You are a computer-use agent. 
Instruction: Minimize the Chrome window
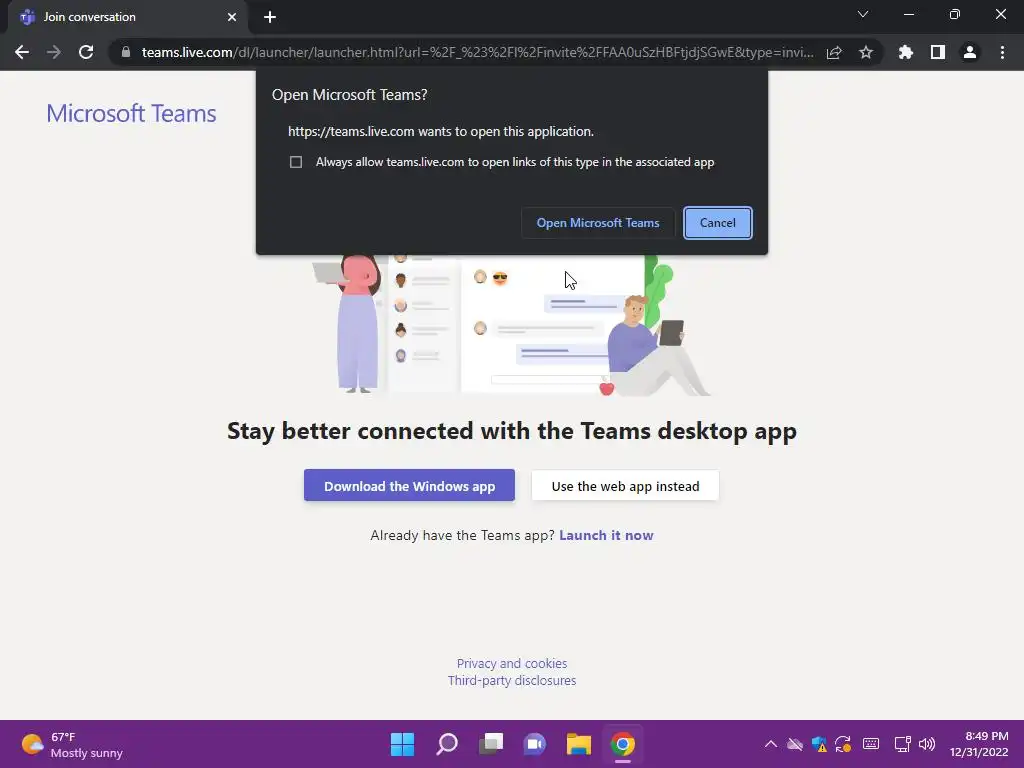[908, 14]
